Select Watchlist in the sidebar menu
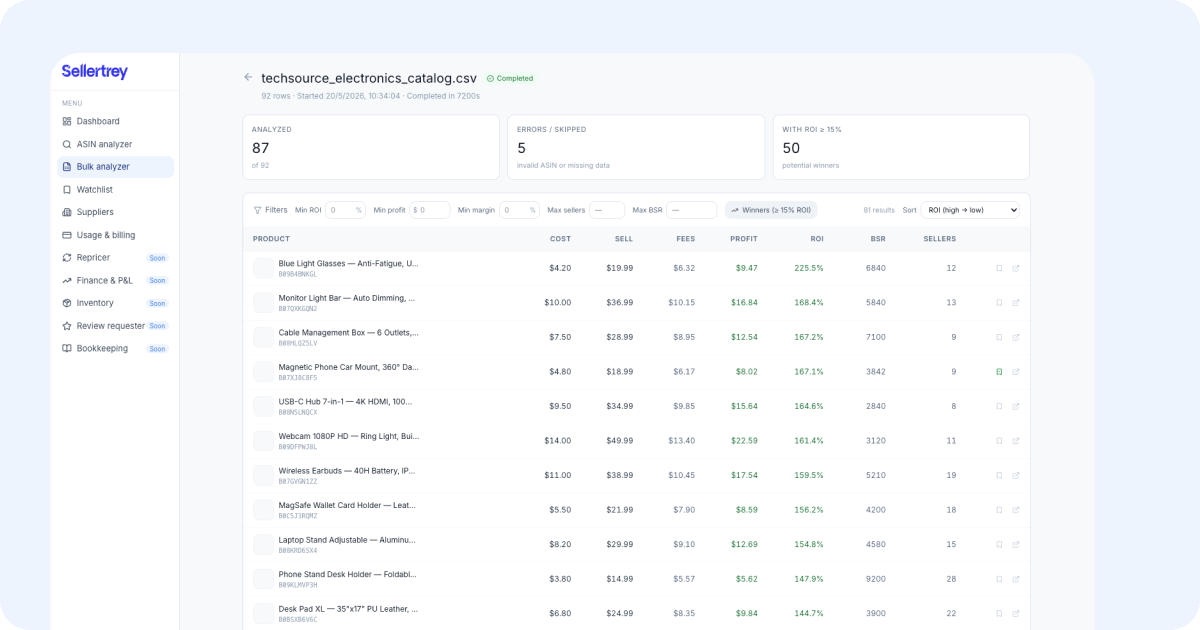Image resolution: width=1200 pixels, height=630 pixels. (115, 189)
